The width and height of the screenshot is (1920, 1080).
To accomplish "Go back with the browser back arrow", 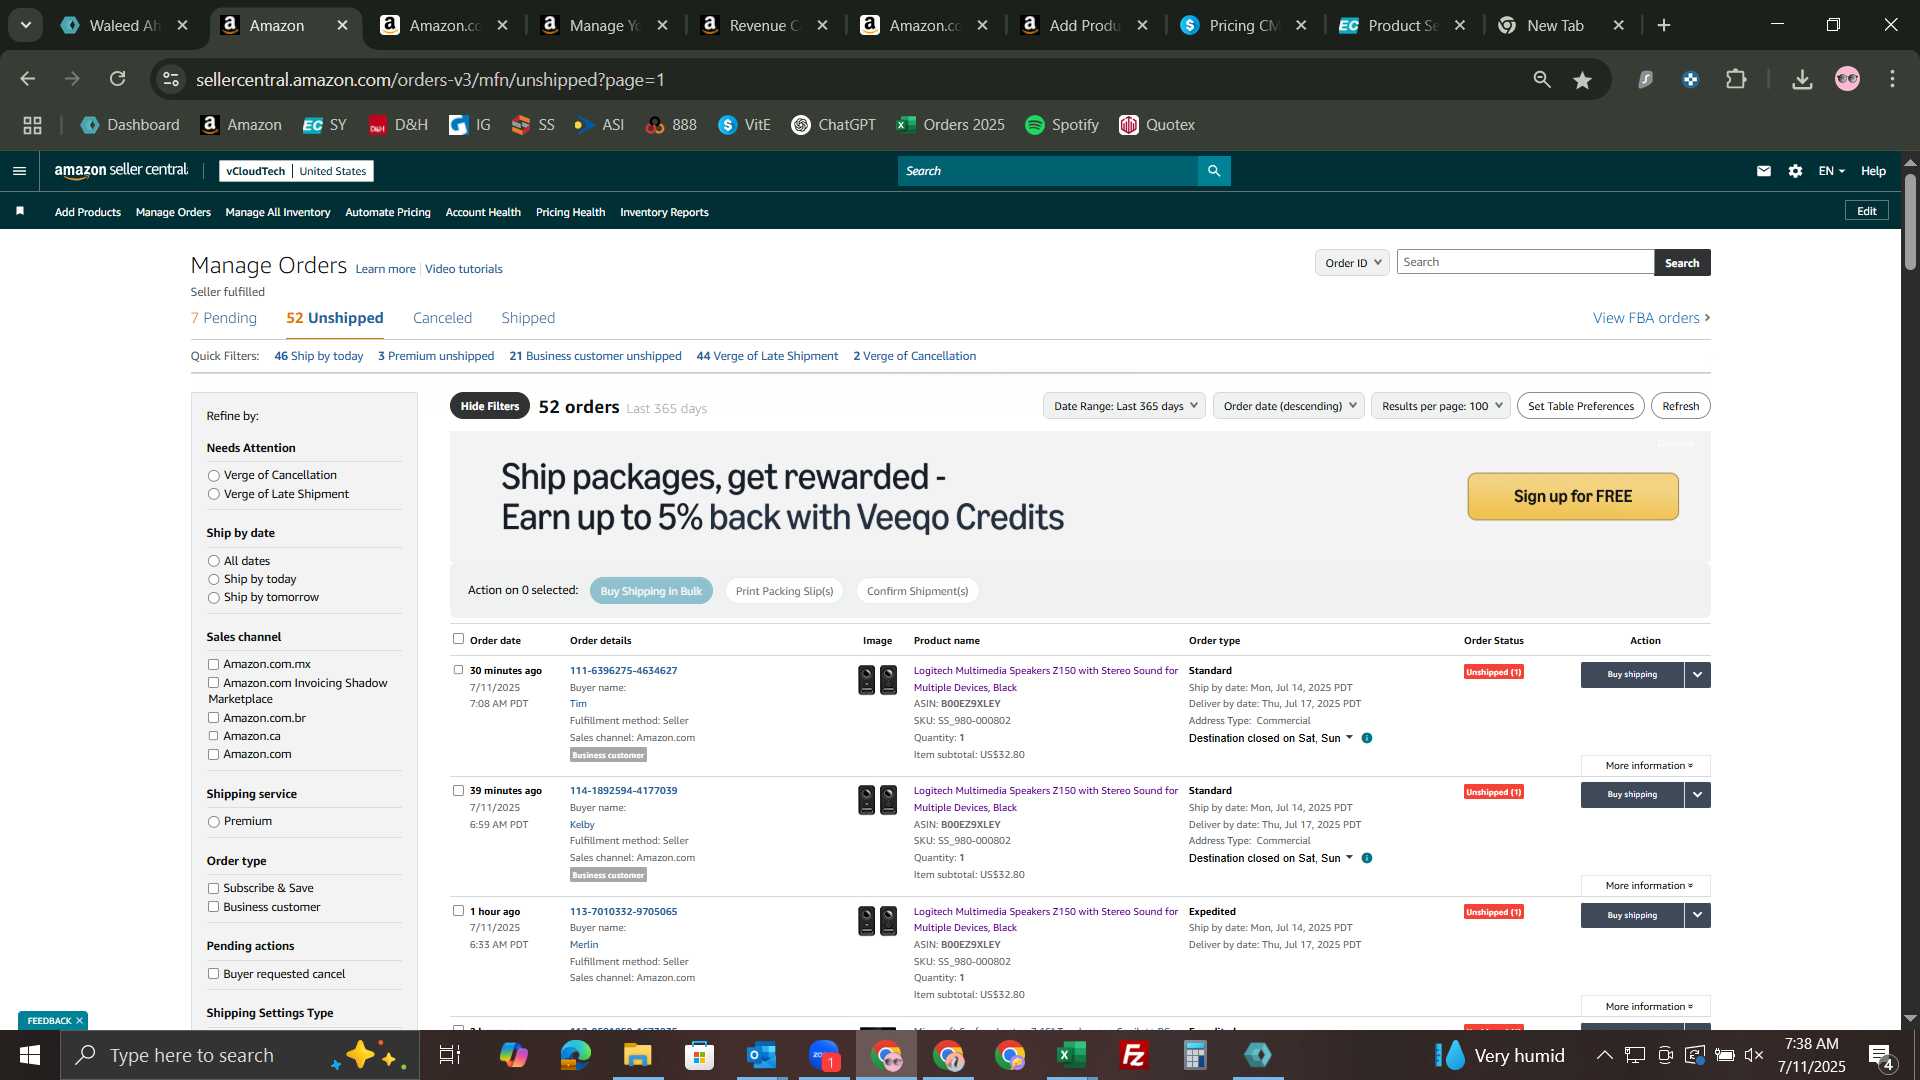I will click(x=28, y=79).
